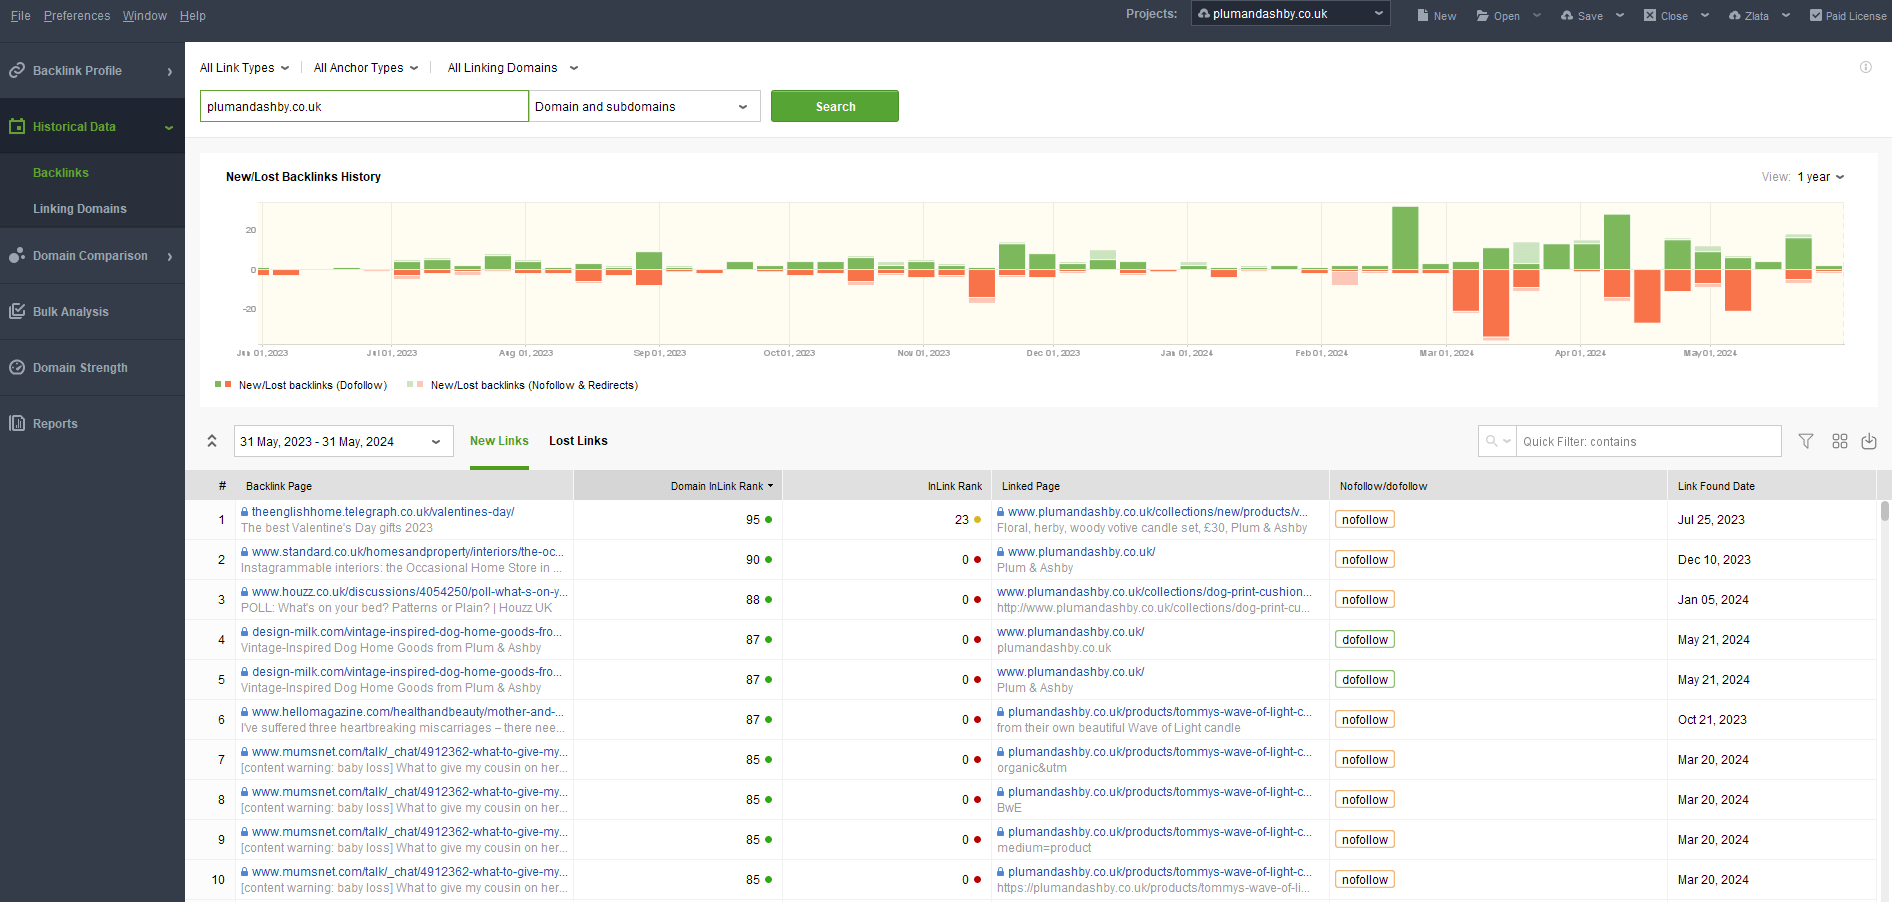Click the nofollow tag in row 1
1892x902 pixels.
pyautogui.click(x=1365, y=520)
